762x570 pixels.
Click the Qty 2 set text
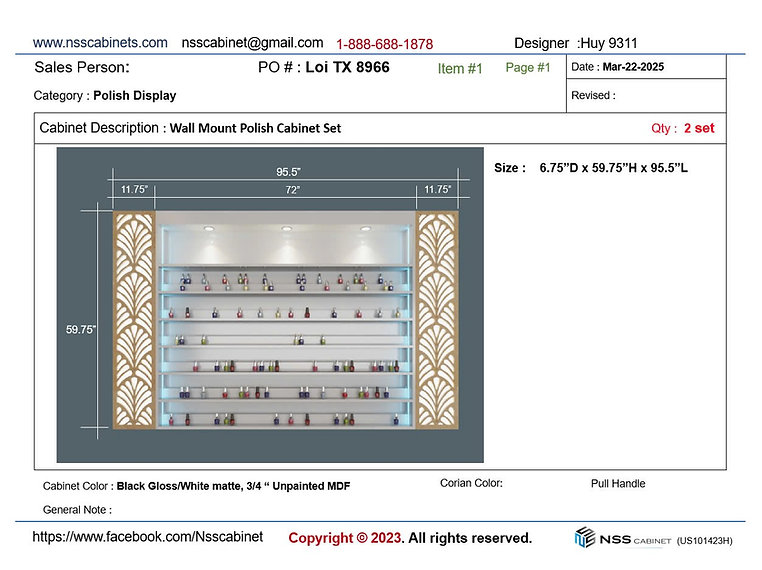point(683,128)
